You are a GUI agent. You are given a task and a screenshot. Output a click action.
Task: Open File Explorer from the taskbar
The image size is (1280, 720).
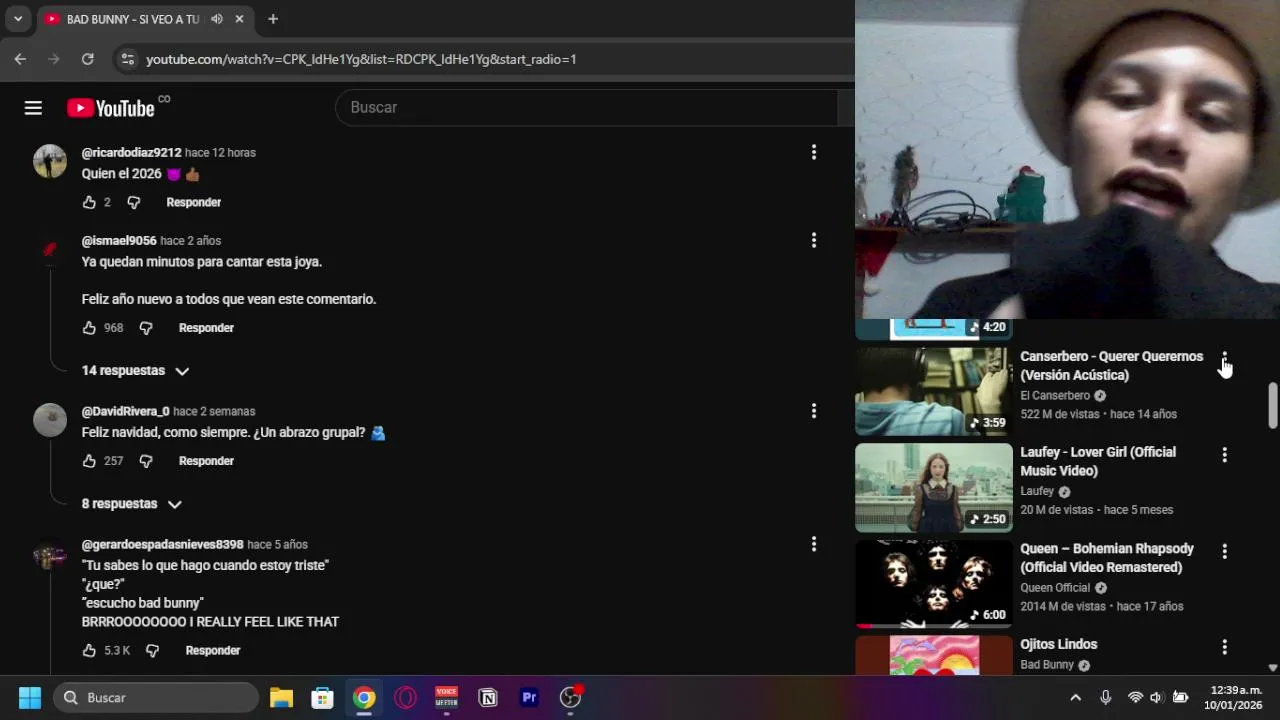pyautogui.click(x=281, y=697)
